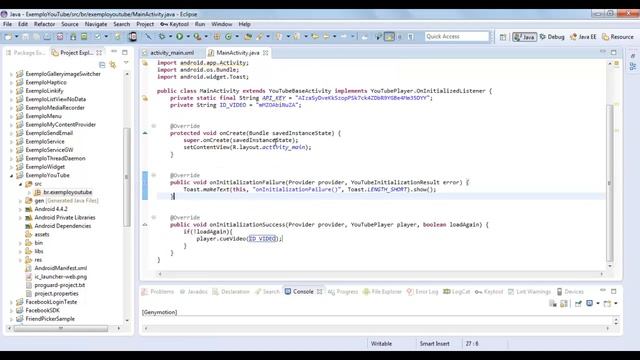Expand Android Private Libraries node
640x360 pixels.
[20, 218]
